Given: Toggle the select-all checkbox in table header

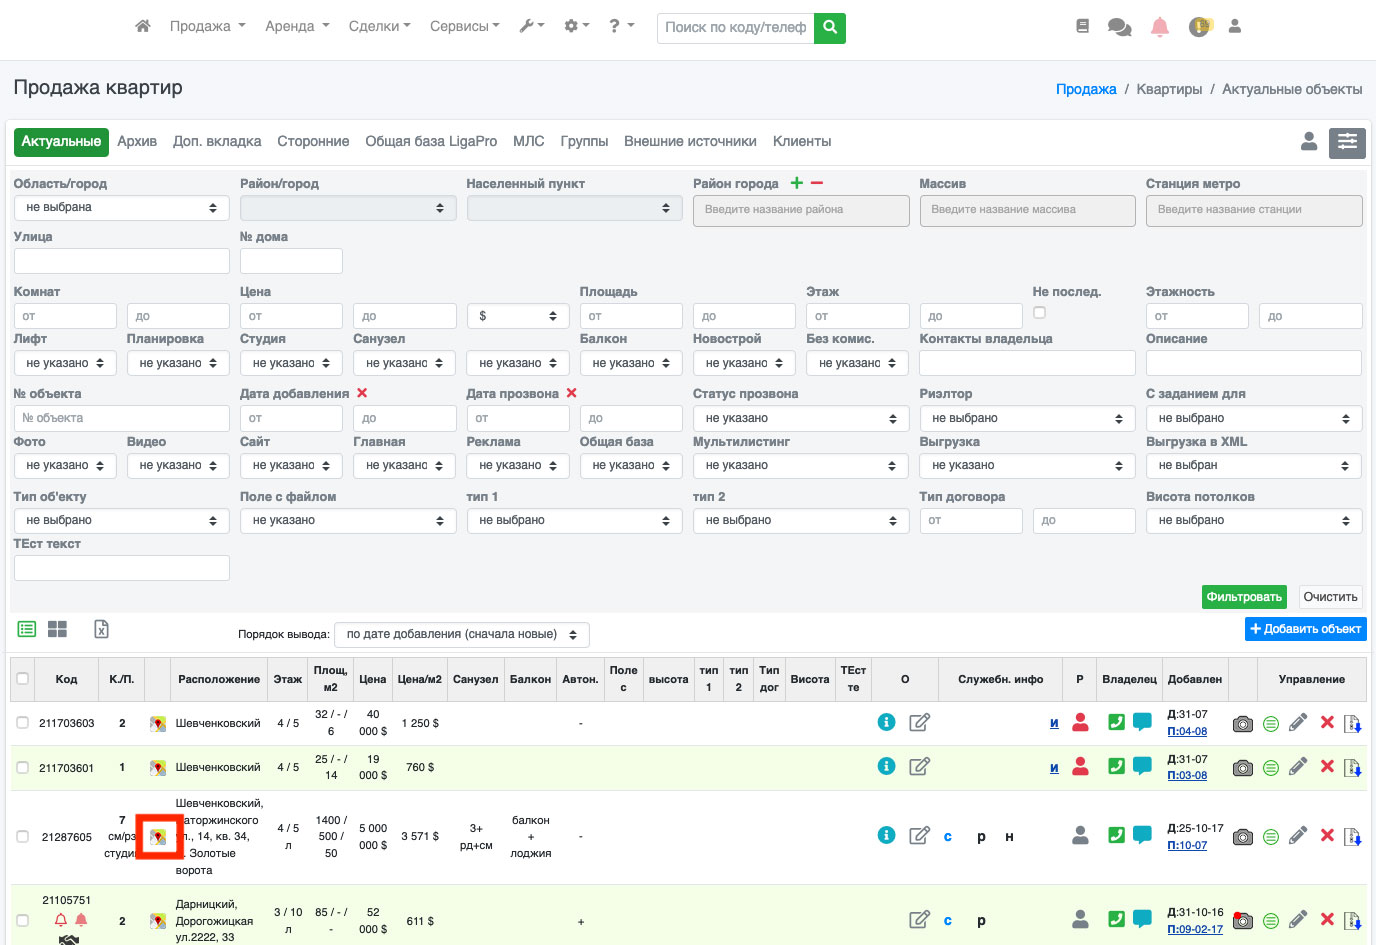Looking at the screenshot, I should pos(22,679).
